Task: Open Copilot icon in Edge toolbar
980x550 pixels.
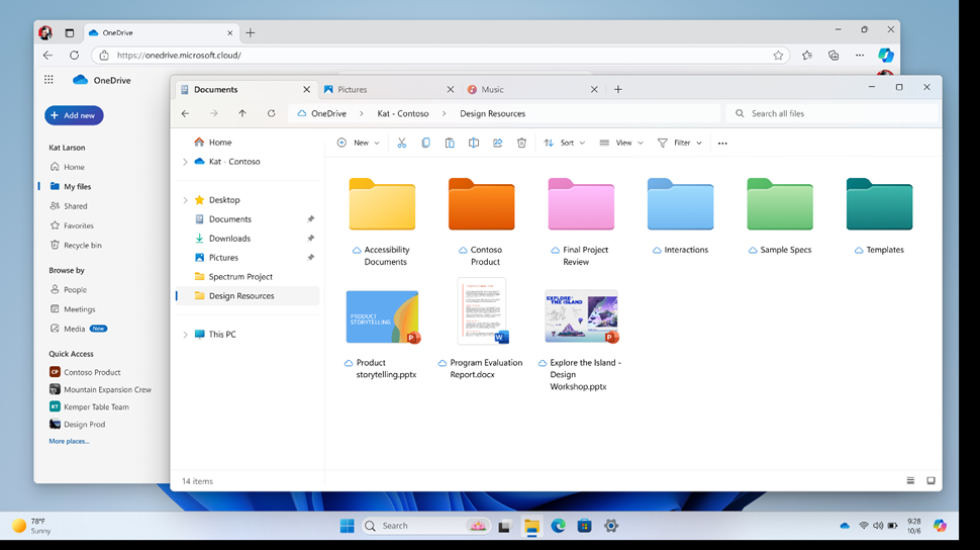Action: pyautogui.click(x=886, y=55)
